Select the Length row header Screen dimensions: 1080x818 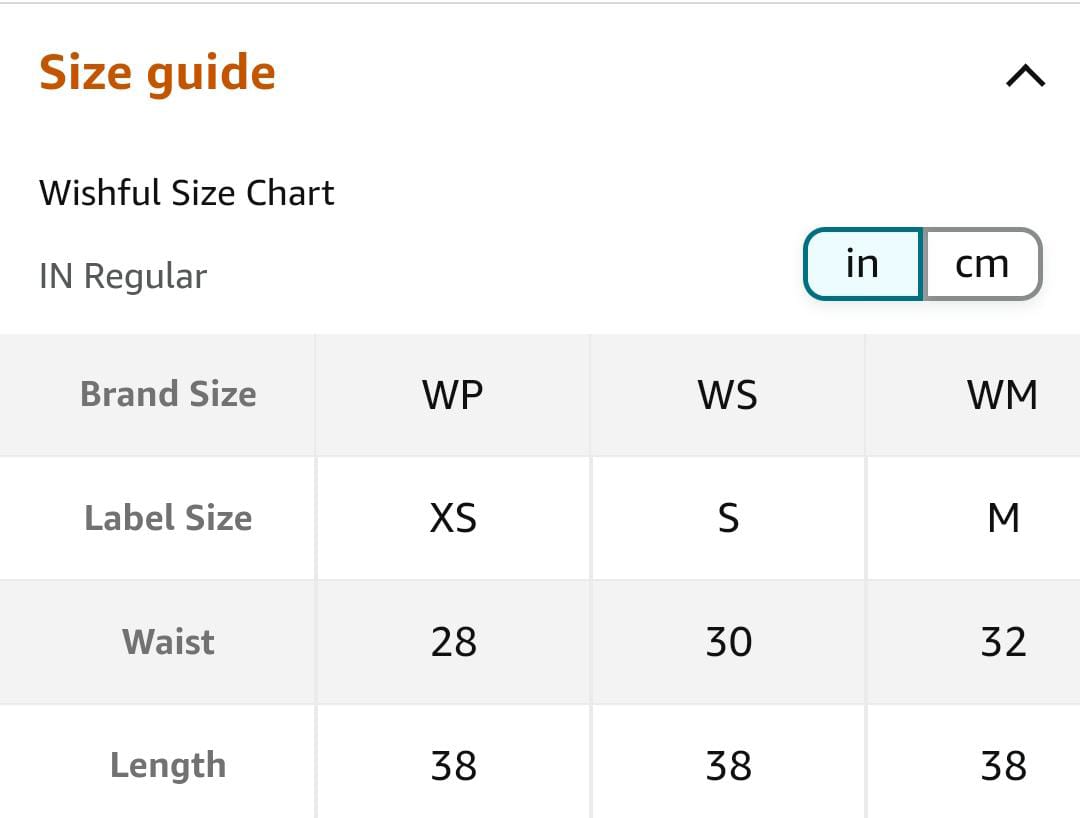[x=168, y=765]
